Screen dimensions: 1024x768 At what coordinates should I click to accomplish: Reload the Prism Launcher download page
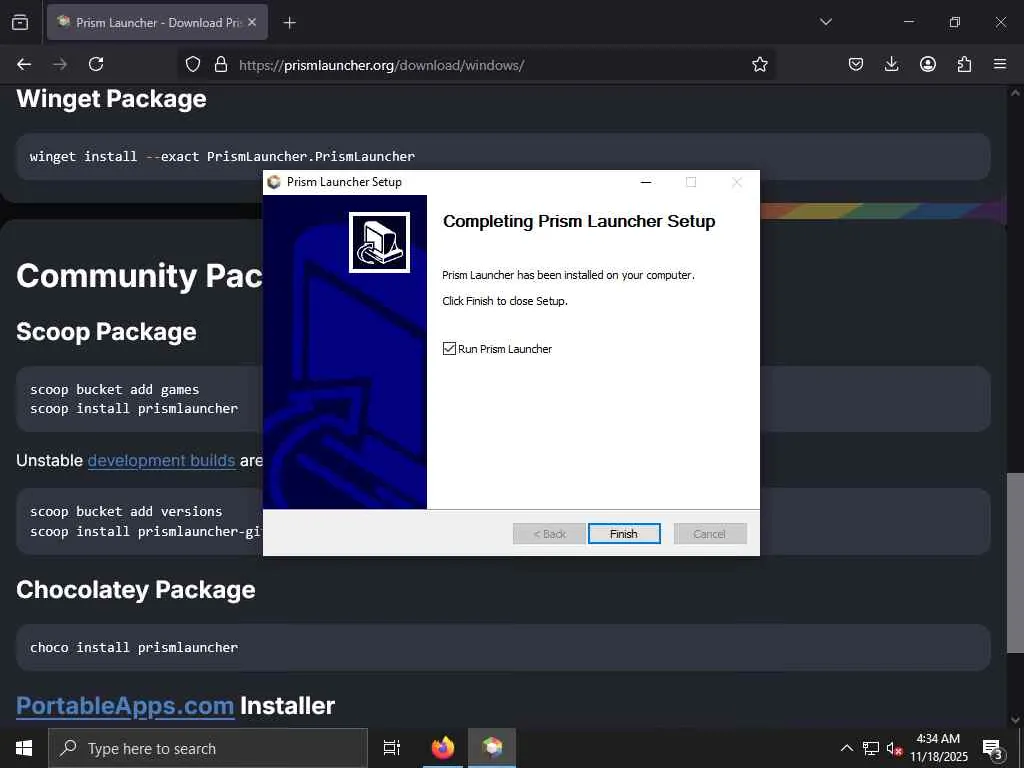96,64
